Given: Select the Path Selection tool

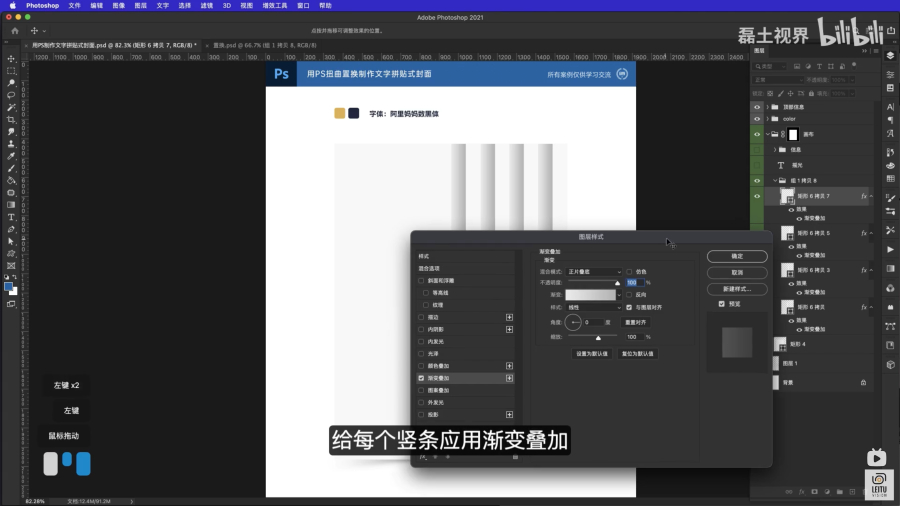Looking at the screenshot, I should point(11,242).
